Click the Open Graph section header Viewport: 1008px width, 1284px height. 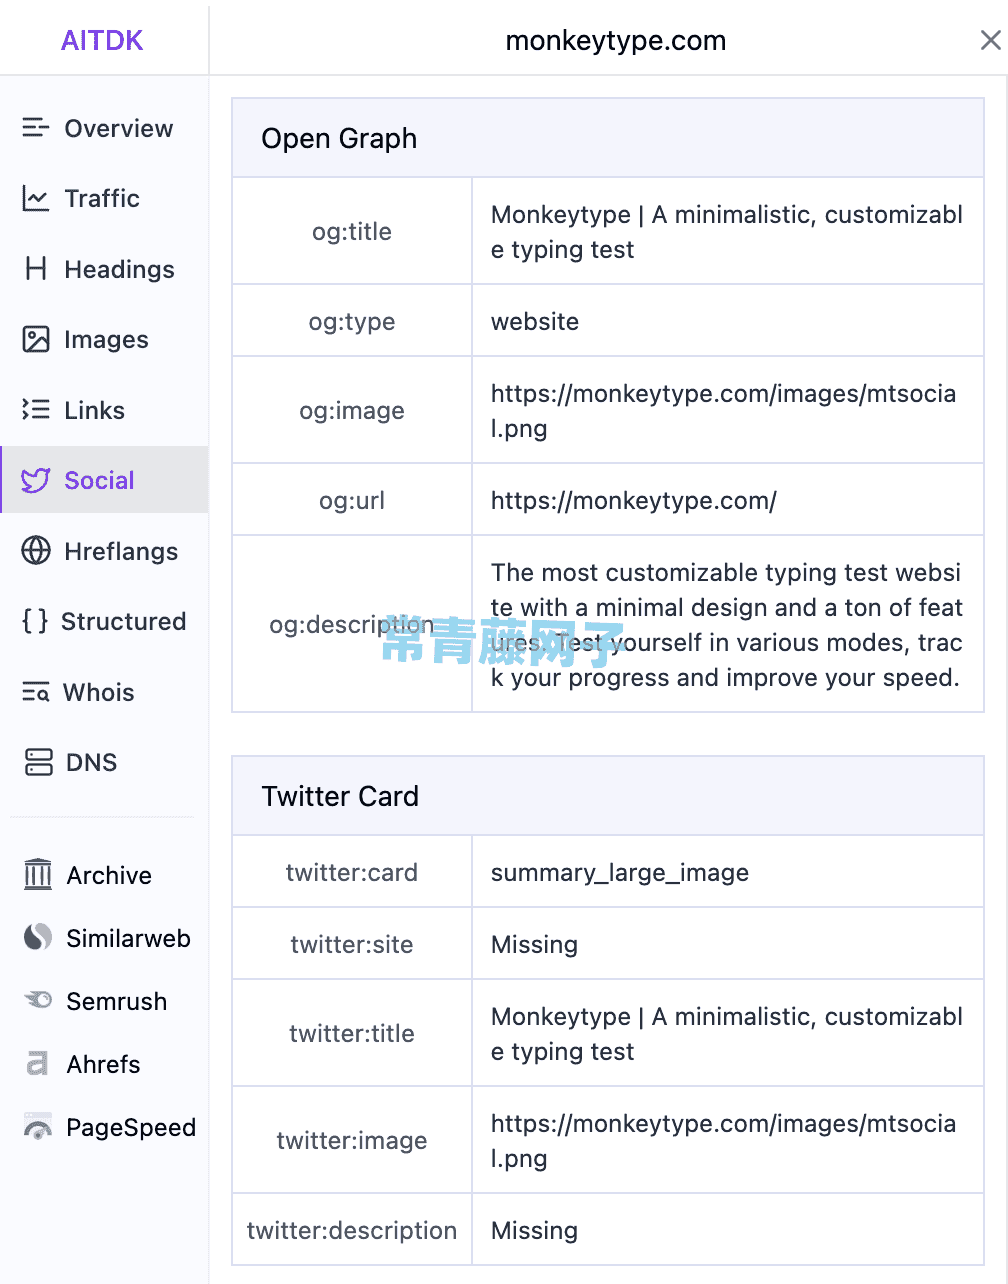click(608, 138)
